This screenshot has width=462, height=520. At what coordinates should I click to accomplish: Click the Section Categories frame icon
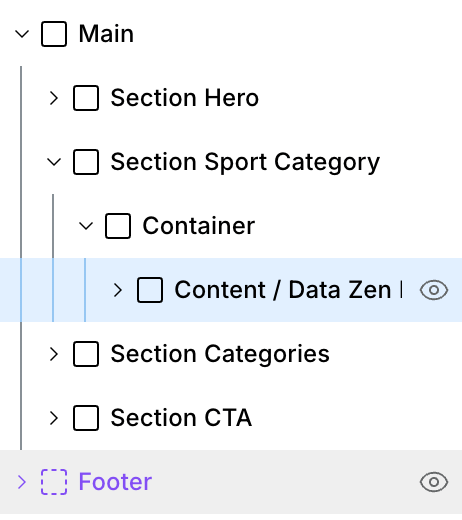click(86, 354)
